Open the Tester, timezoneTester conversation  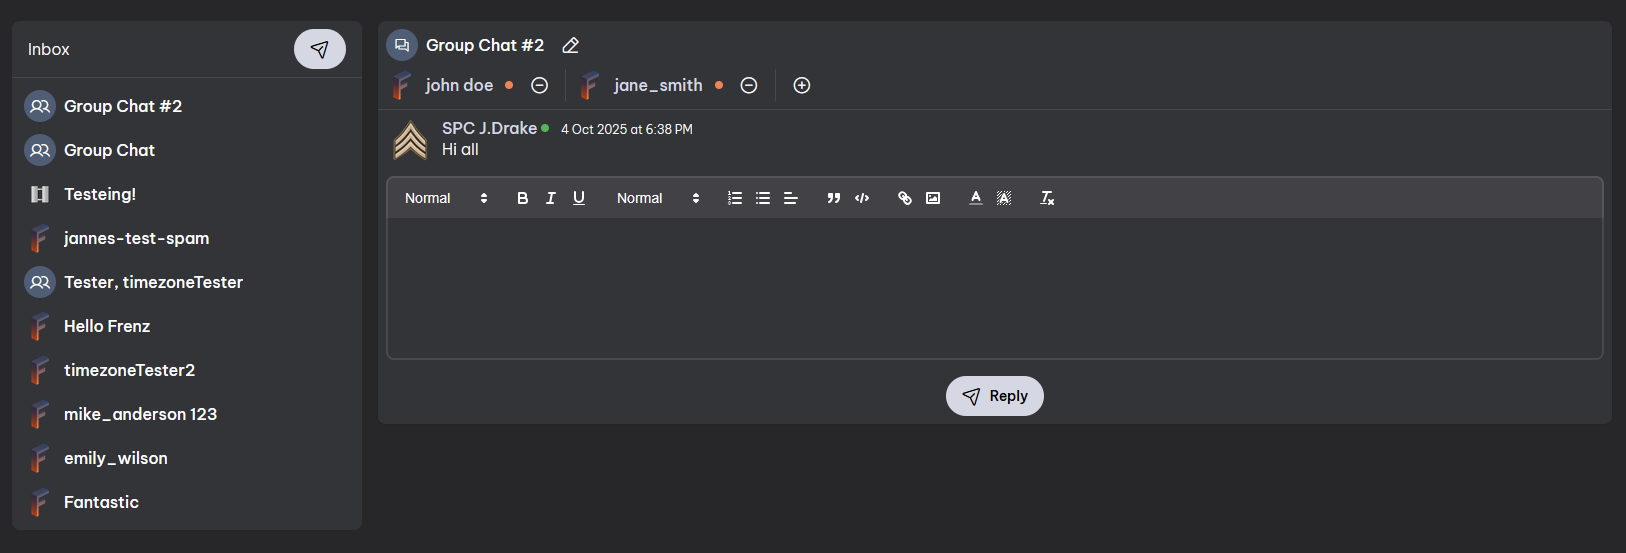pyautogui.click(x=153, y=282)
